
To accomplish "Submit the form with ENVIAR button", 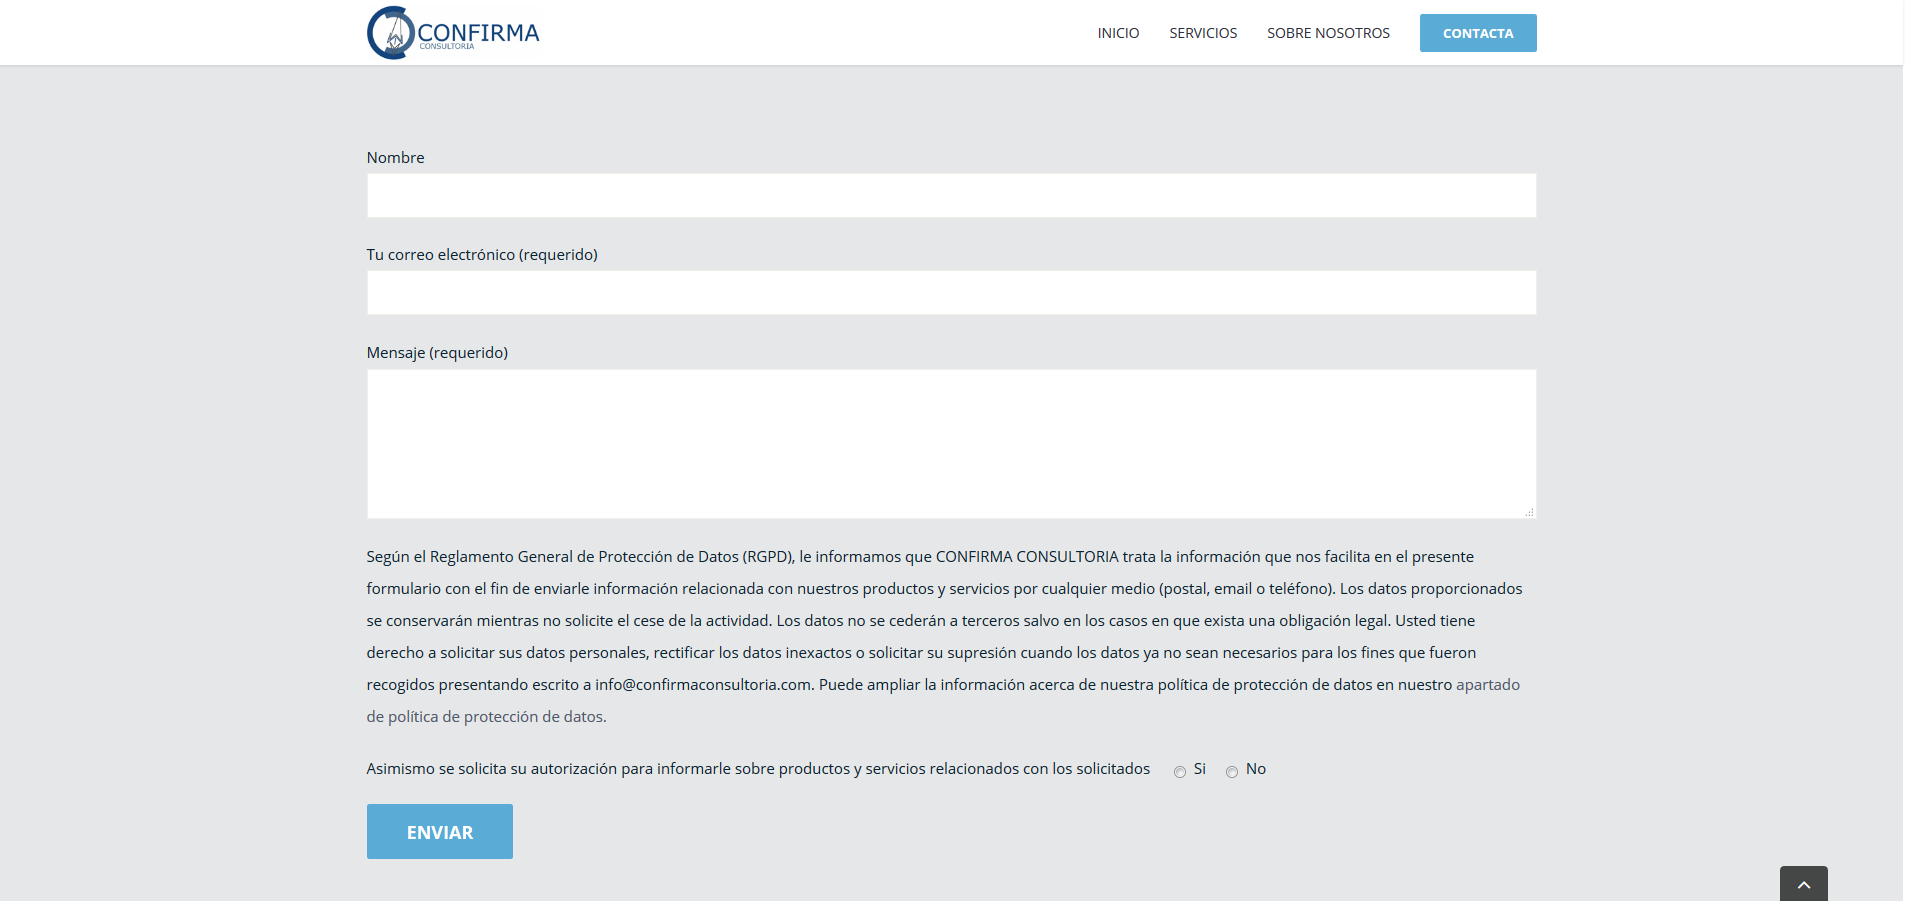I will tap(440, 831).
